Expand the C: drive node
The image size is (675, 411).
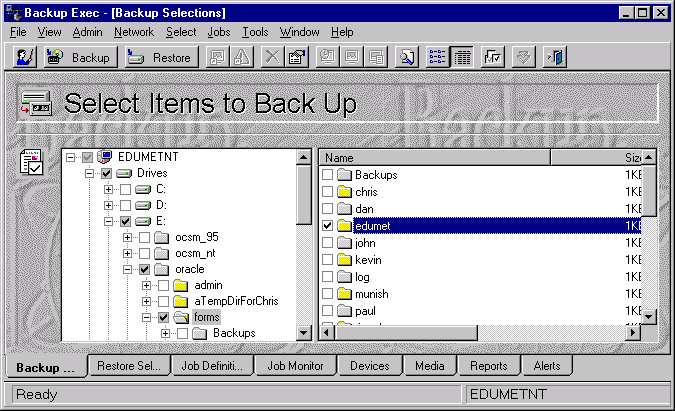(x=108, y=189)
